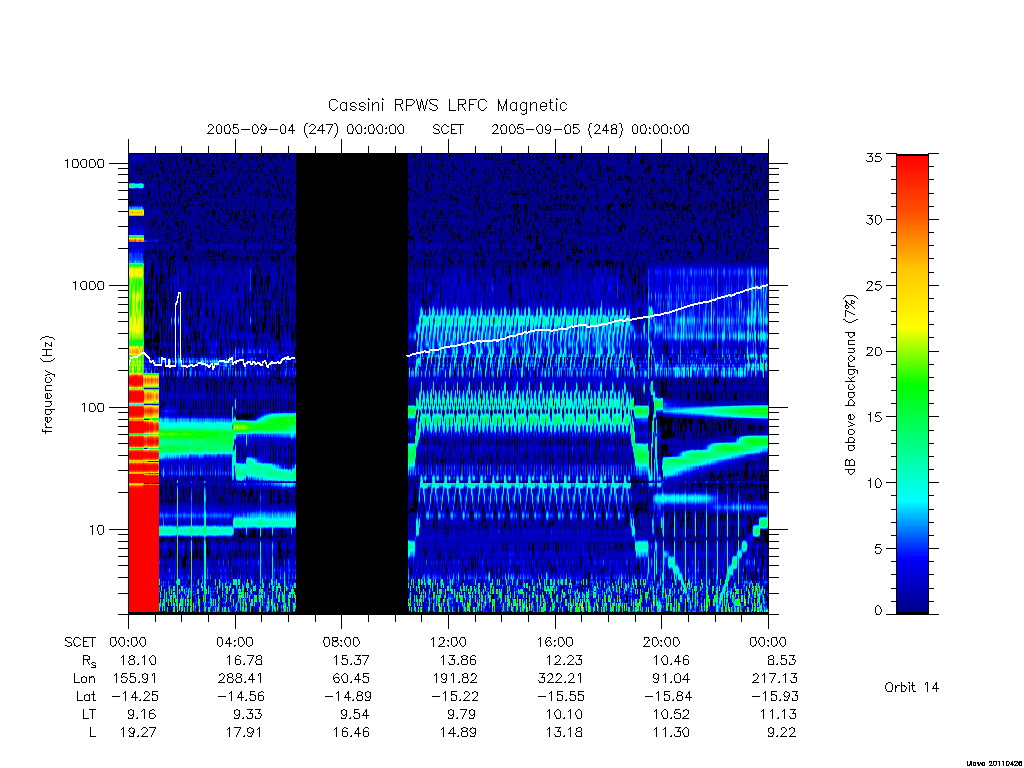This screenshot has height=768, width=1024.
Task: Click the 1000 frequency tick label
Action: (88, 285)
